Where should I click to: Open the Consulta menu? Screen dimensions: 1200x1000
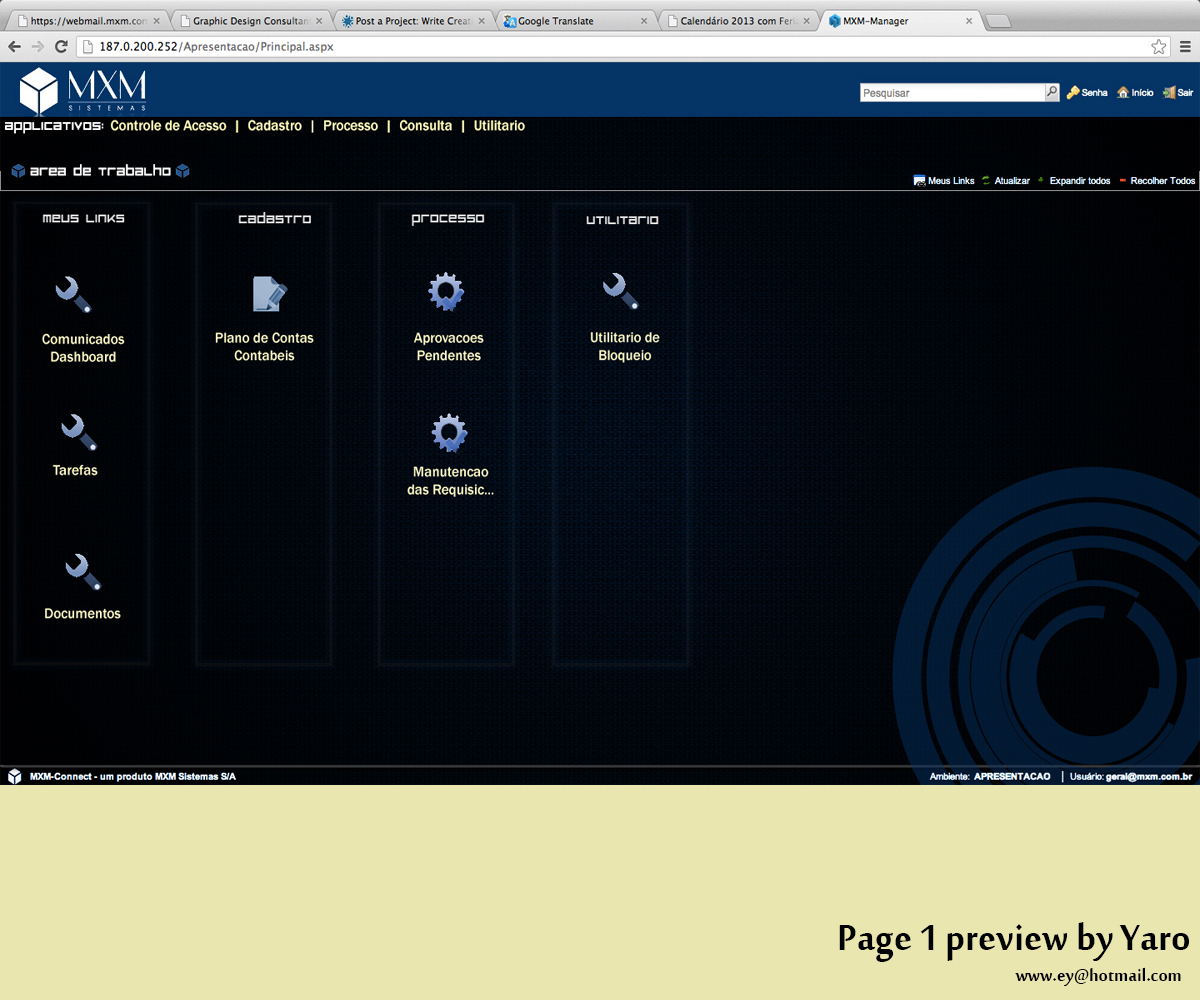click(425, 126)
